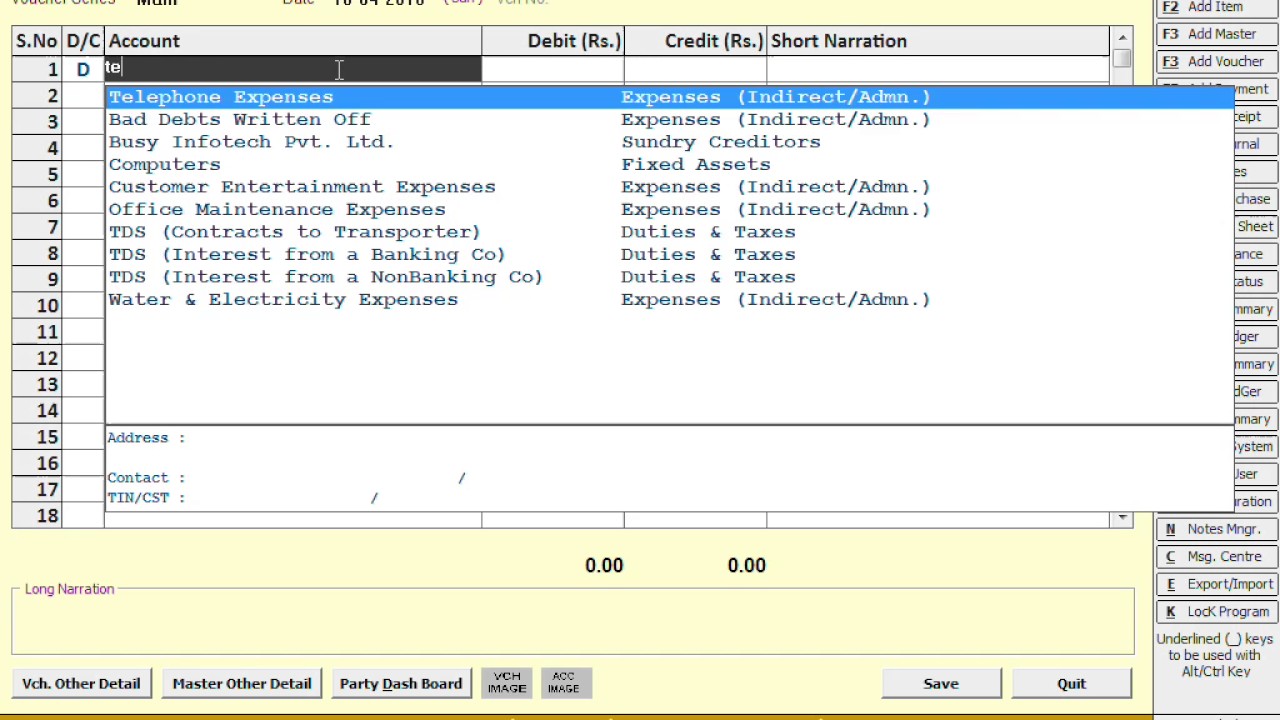The image size is (1280, 720).
Task: Choose Customer Entertainment Expenses account
Action: (x=670, y=187)
